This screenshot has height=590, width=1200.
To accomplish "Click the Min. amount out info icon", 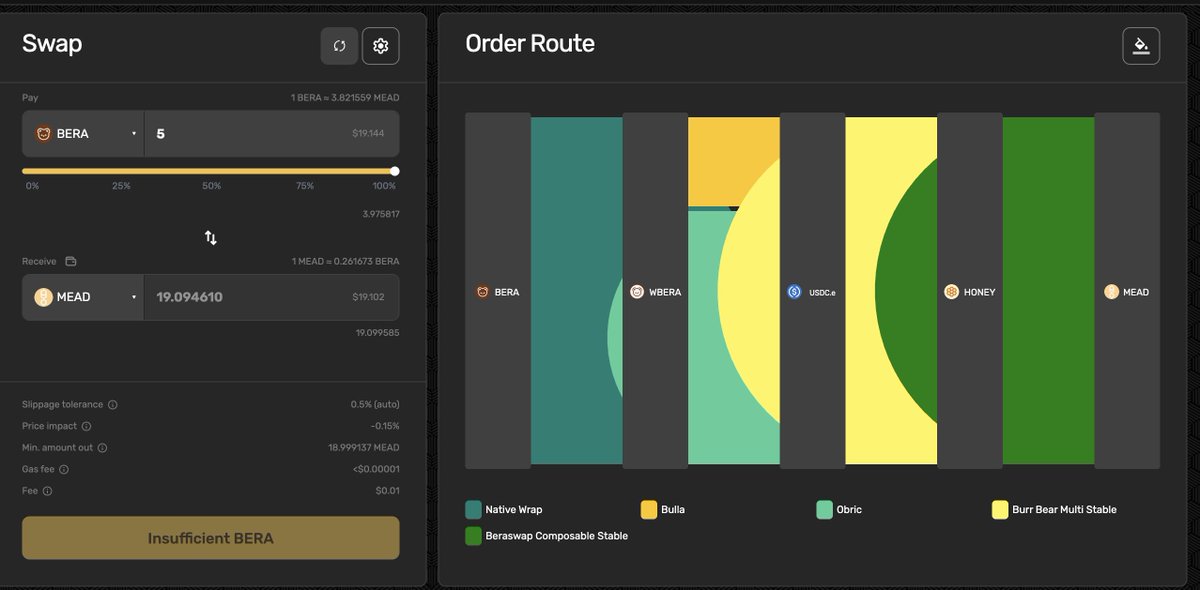I will (103, 448).
